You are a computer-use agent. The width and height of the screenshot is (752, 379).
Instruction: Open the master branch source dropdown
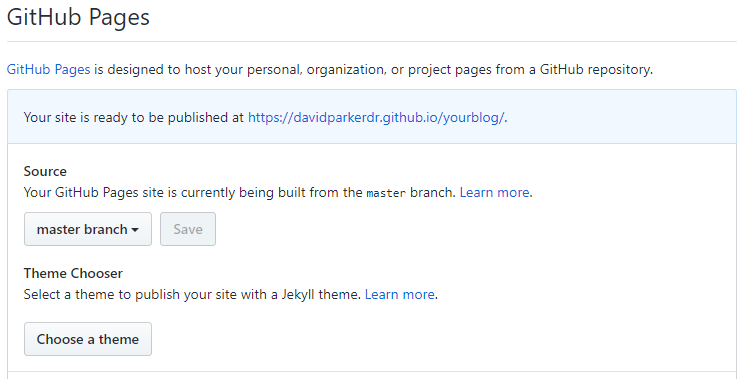coord(88,229)
